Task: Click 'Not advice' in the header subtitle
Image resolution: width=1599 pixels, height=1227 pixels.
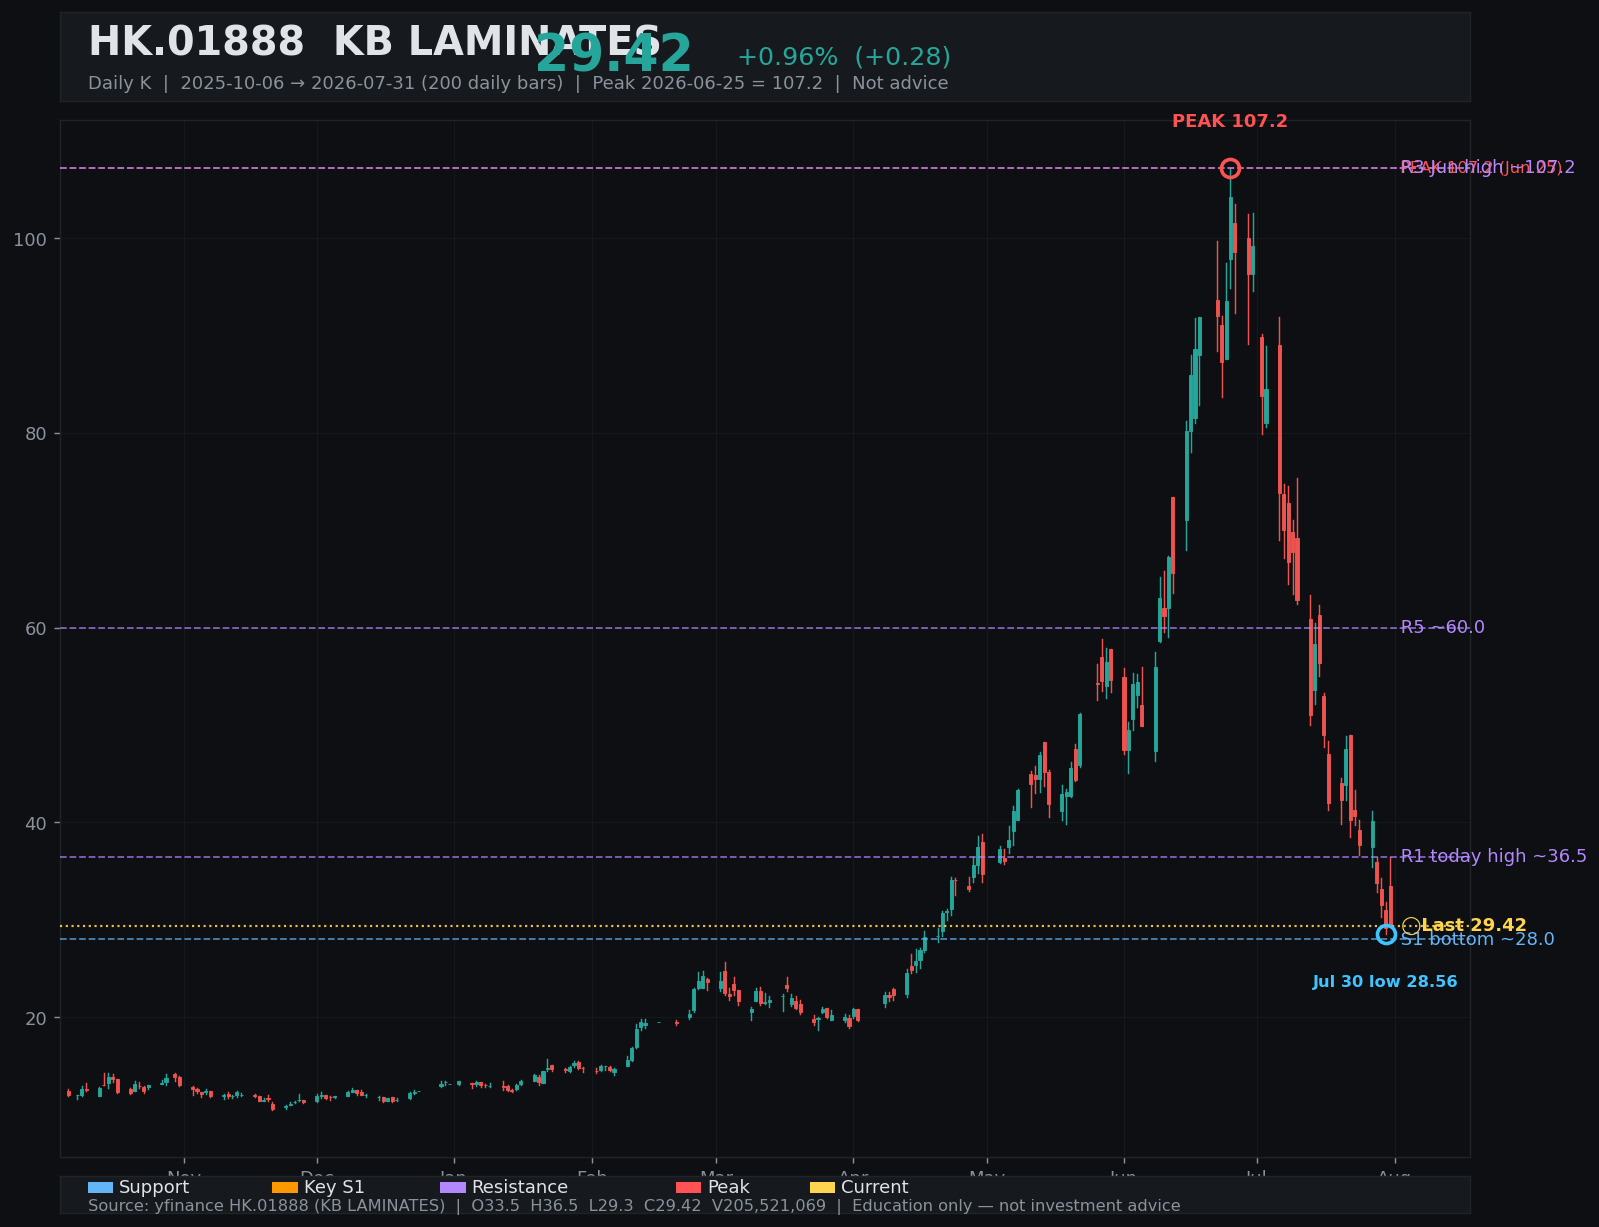Action: 900,84
